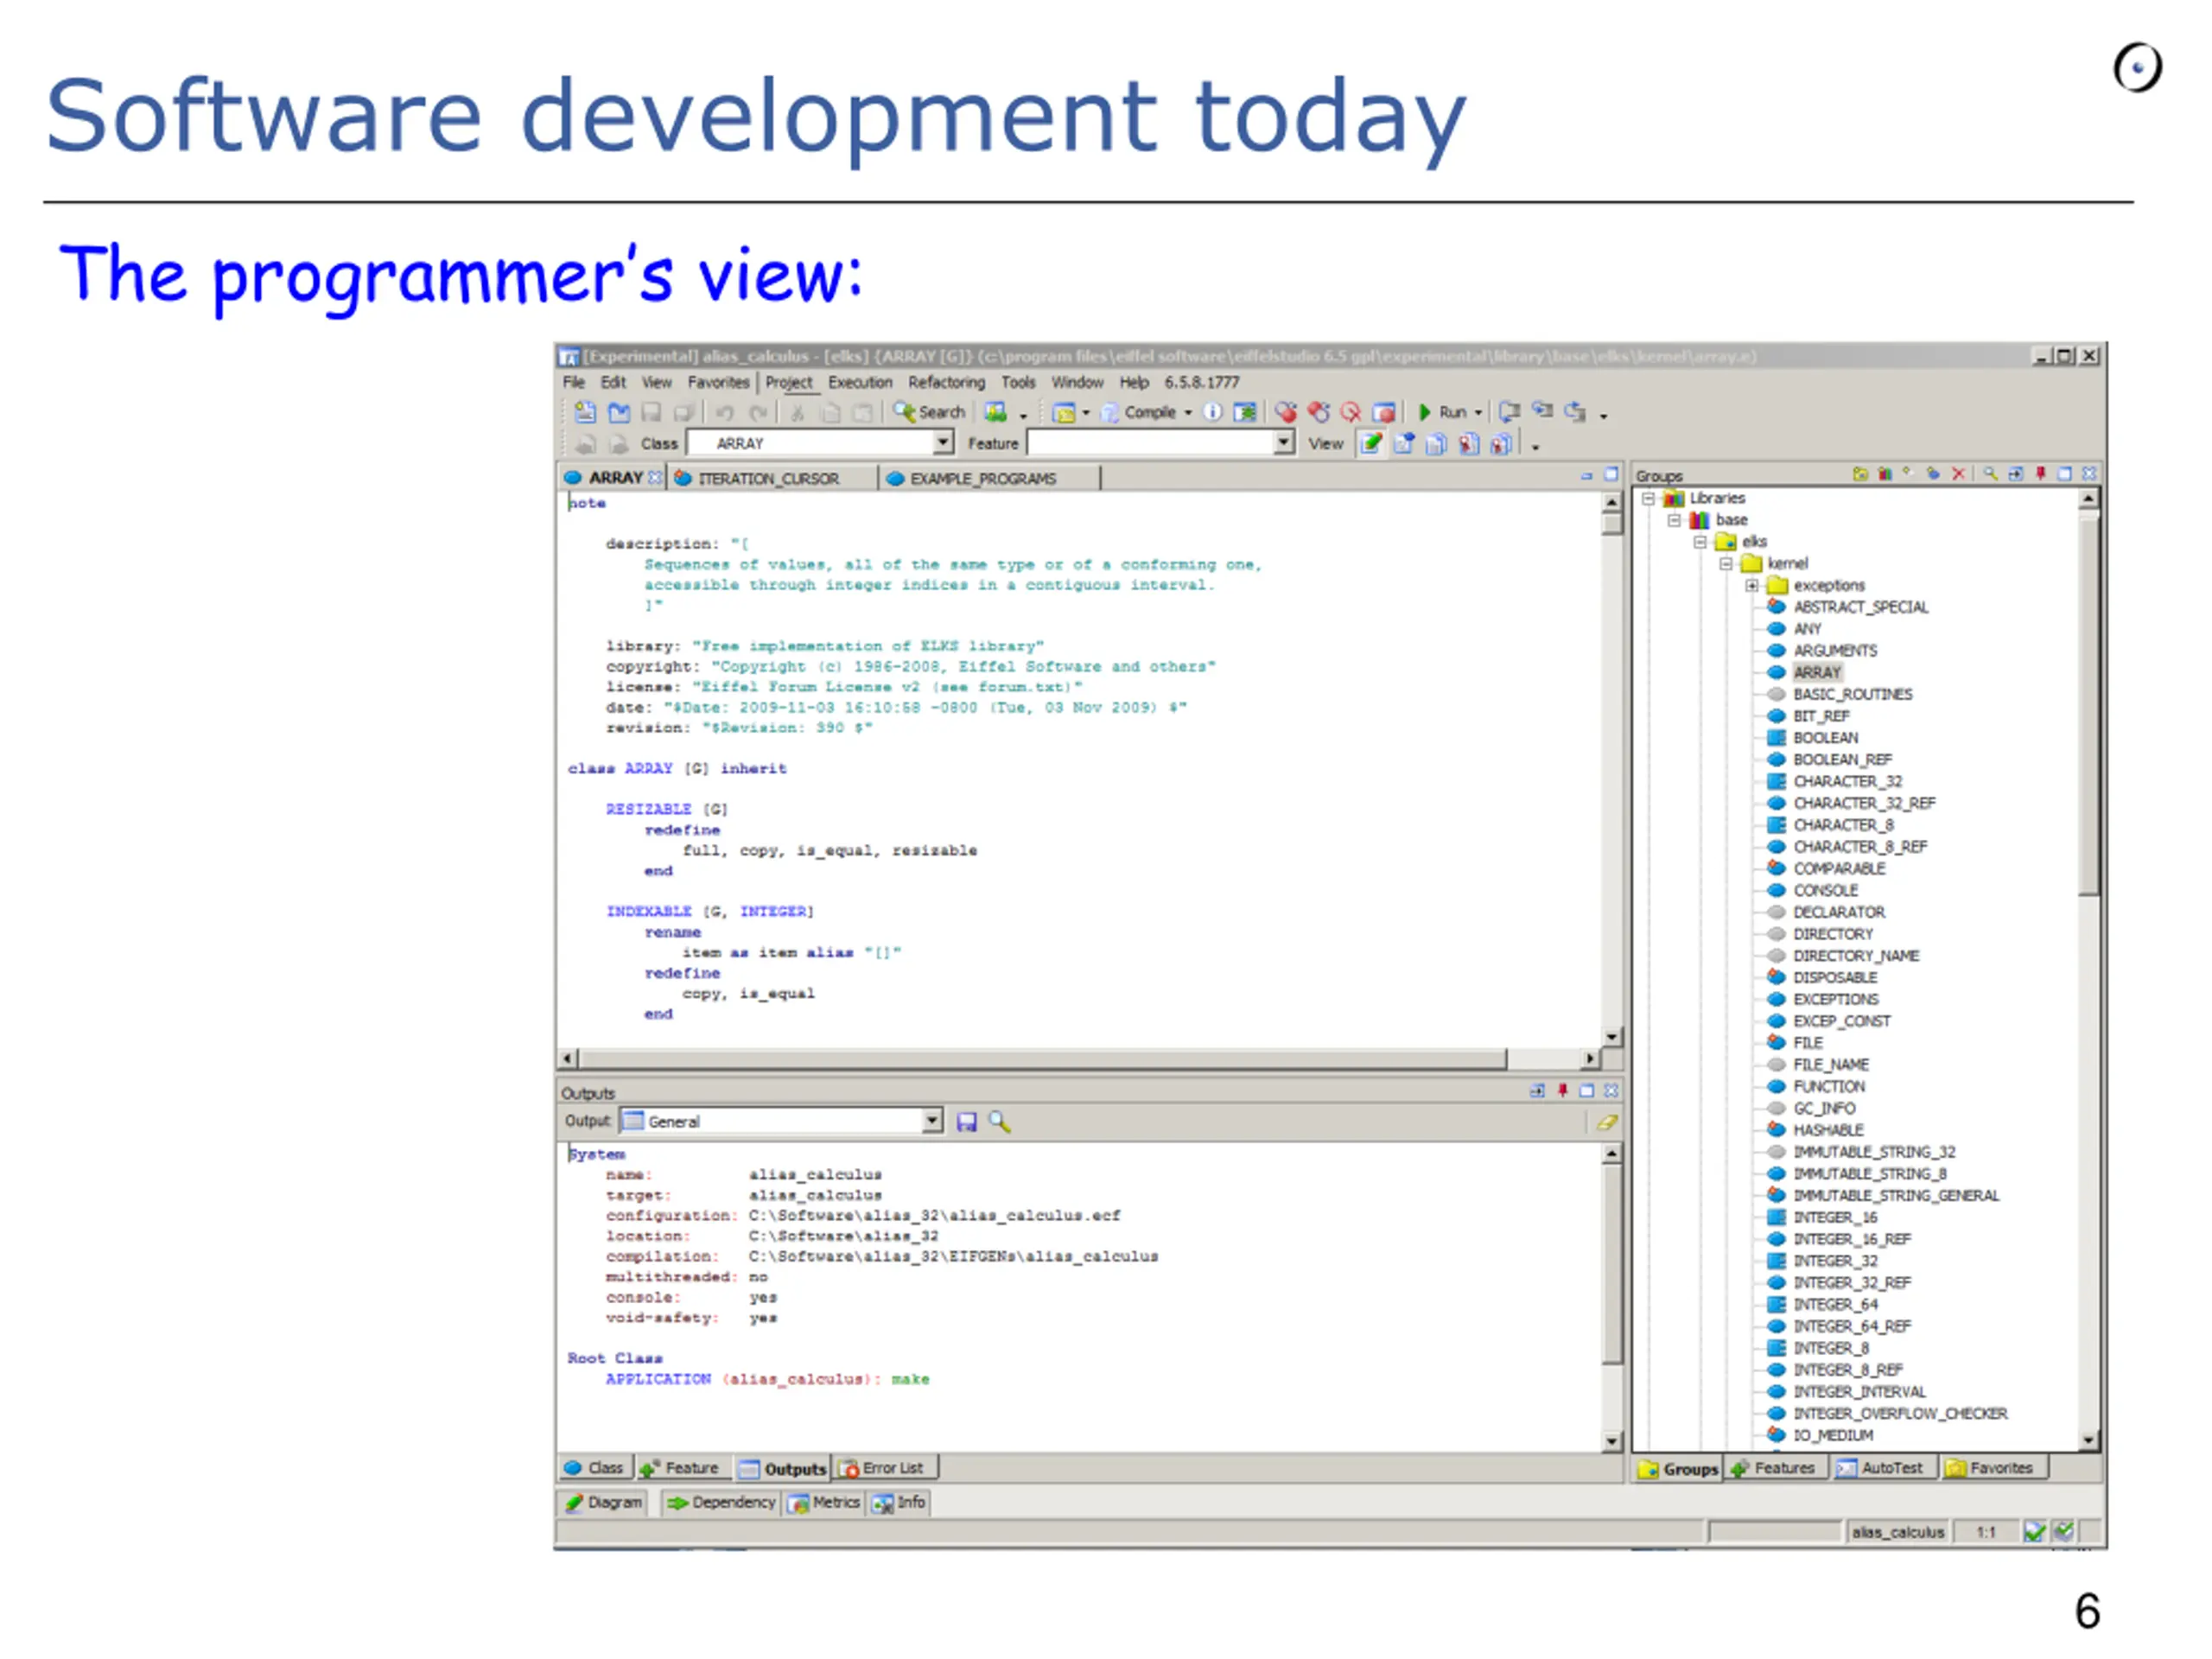Click the clear output eraser icon

[x=1606, y=1122]
